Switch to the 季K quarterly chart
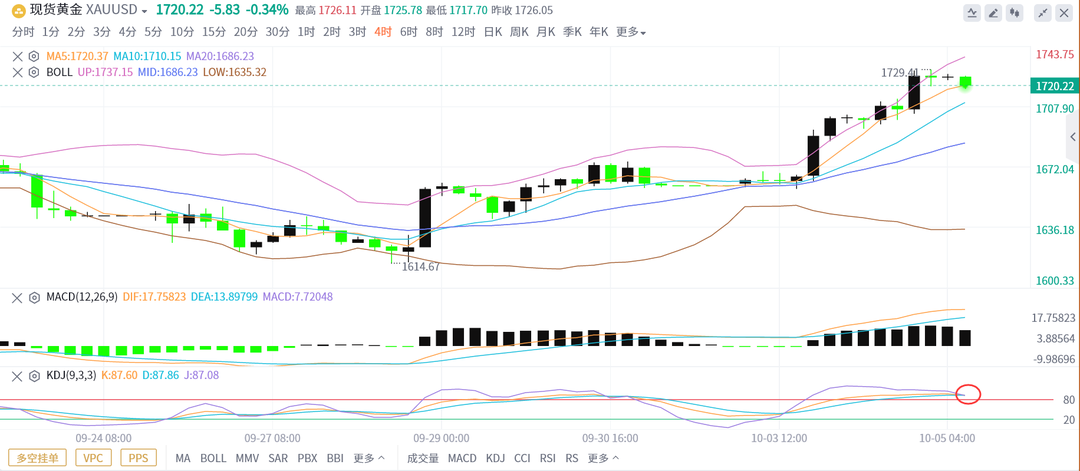The image size is (1080, 471). click(x=572, y=32)
